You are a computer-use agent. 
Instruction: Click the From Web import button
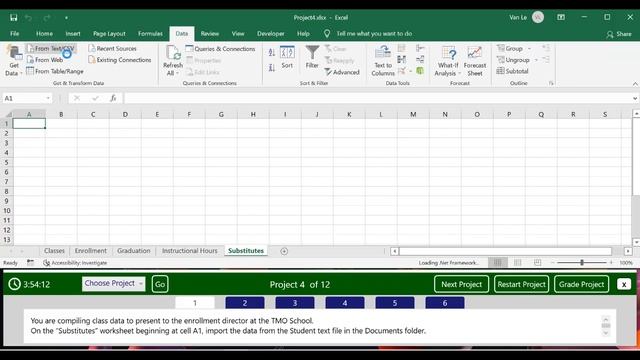tap(44, 60)
